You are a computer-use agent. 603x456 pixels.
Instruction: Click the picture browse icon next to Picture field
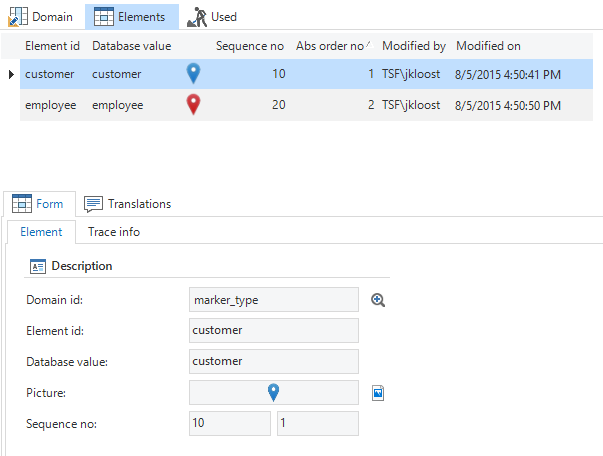[x=378, y=393]
